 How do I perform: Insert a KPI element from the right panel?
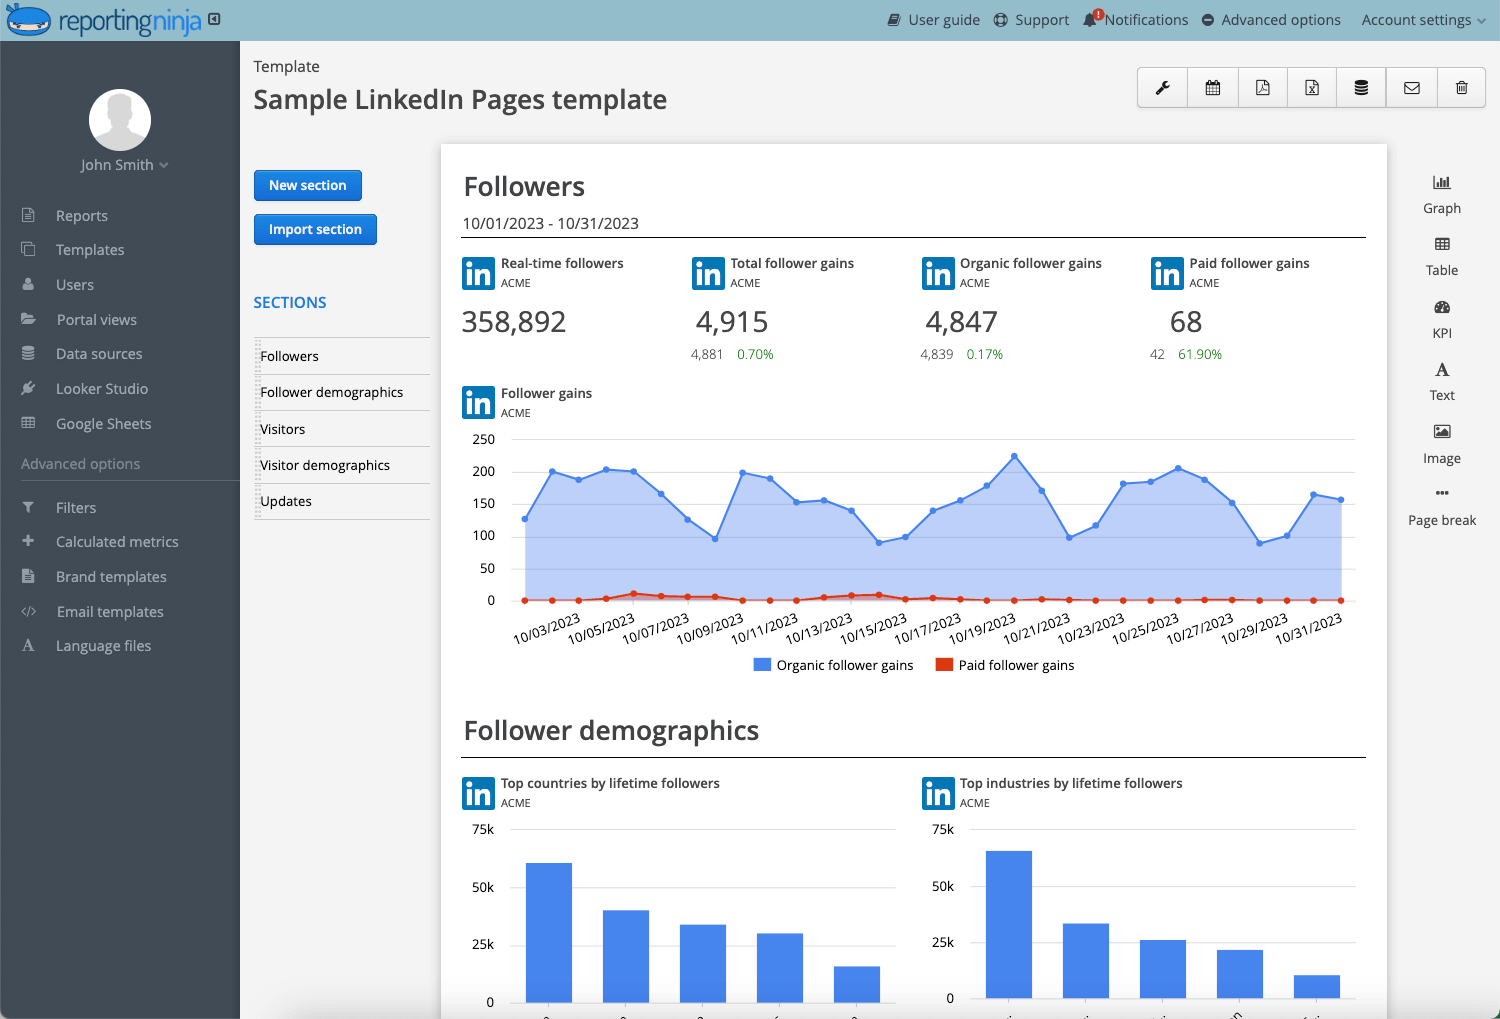(1441, 320)
